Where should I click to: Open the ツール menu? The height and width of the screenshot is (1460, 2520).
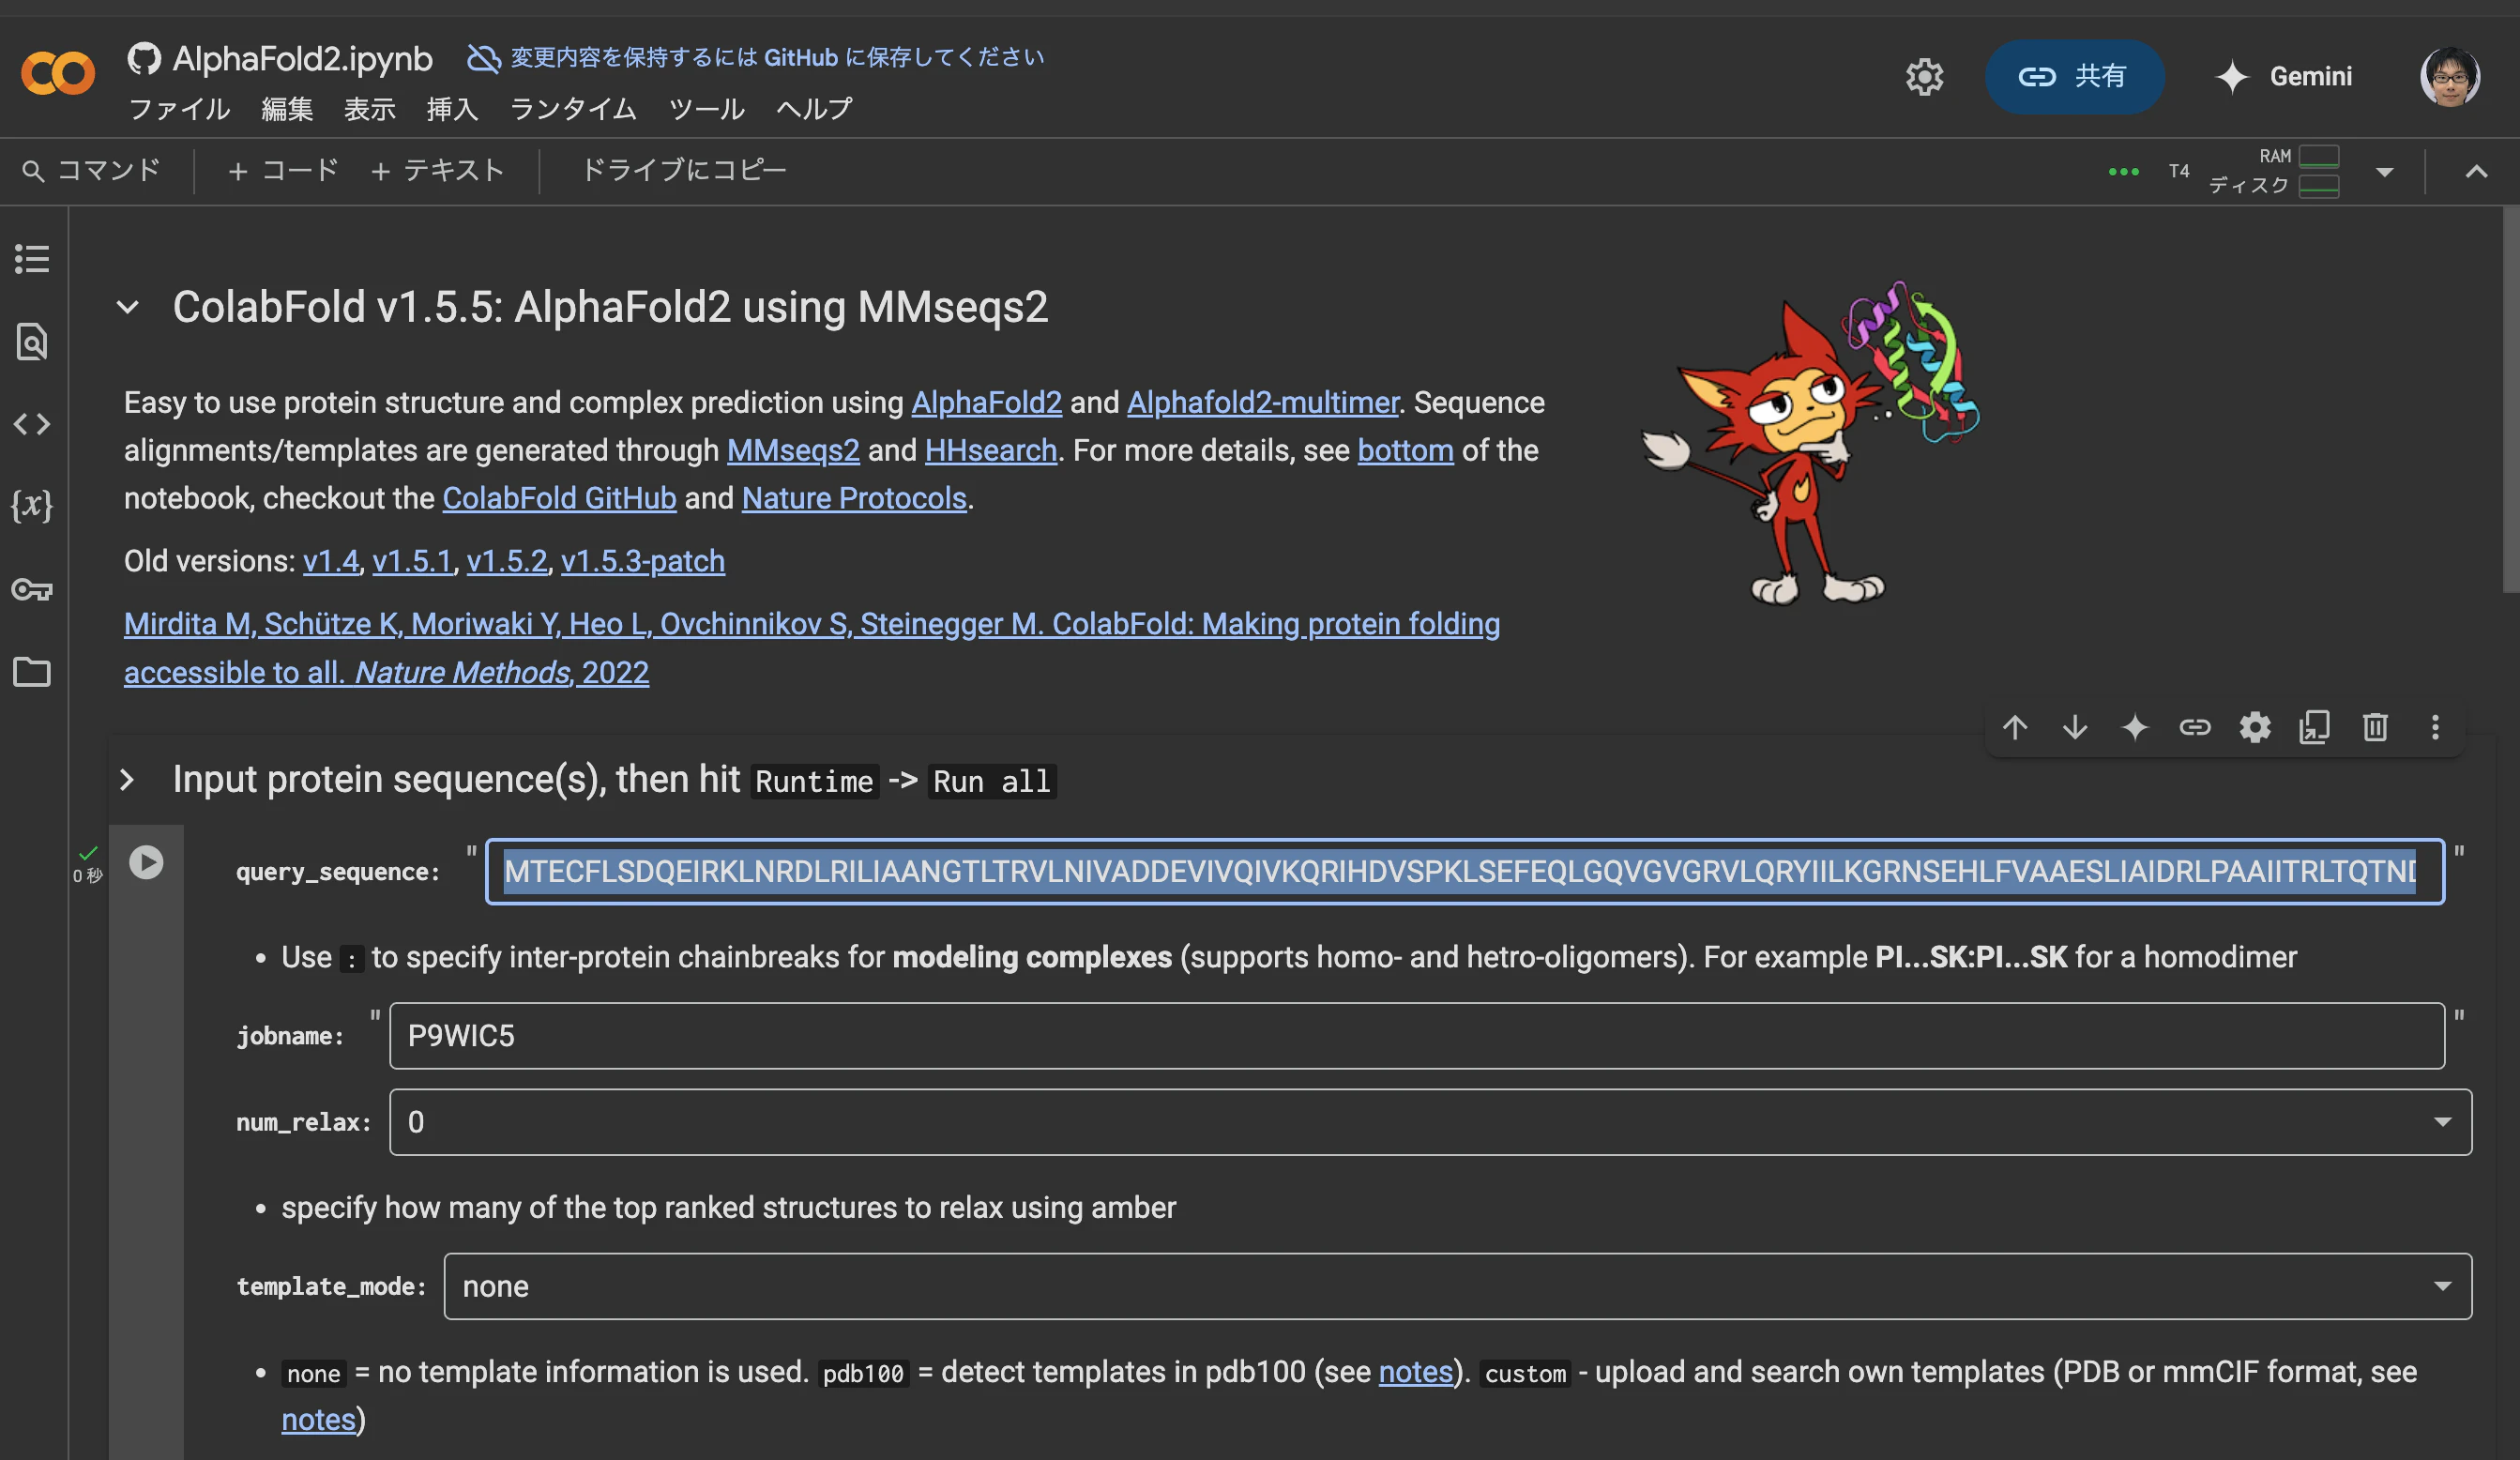(707, 108)
